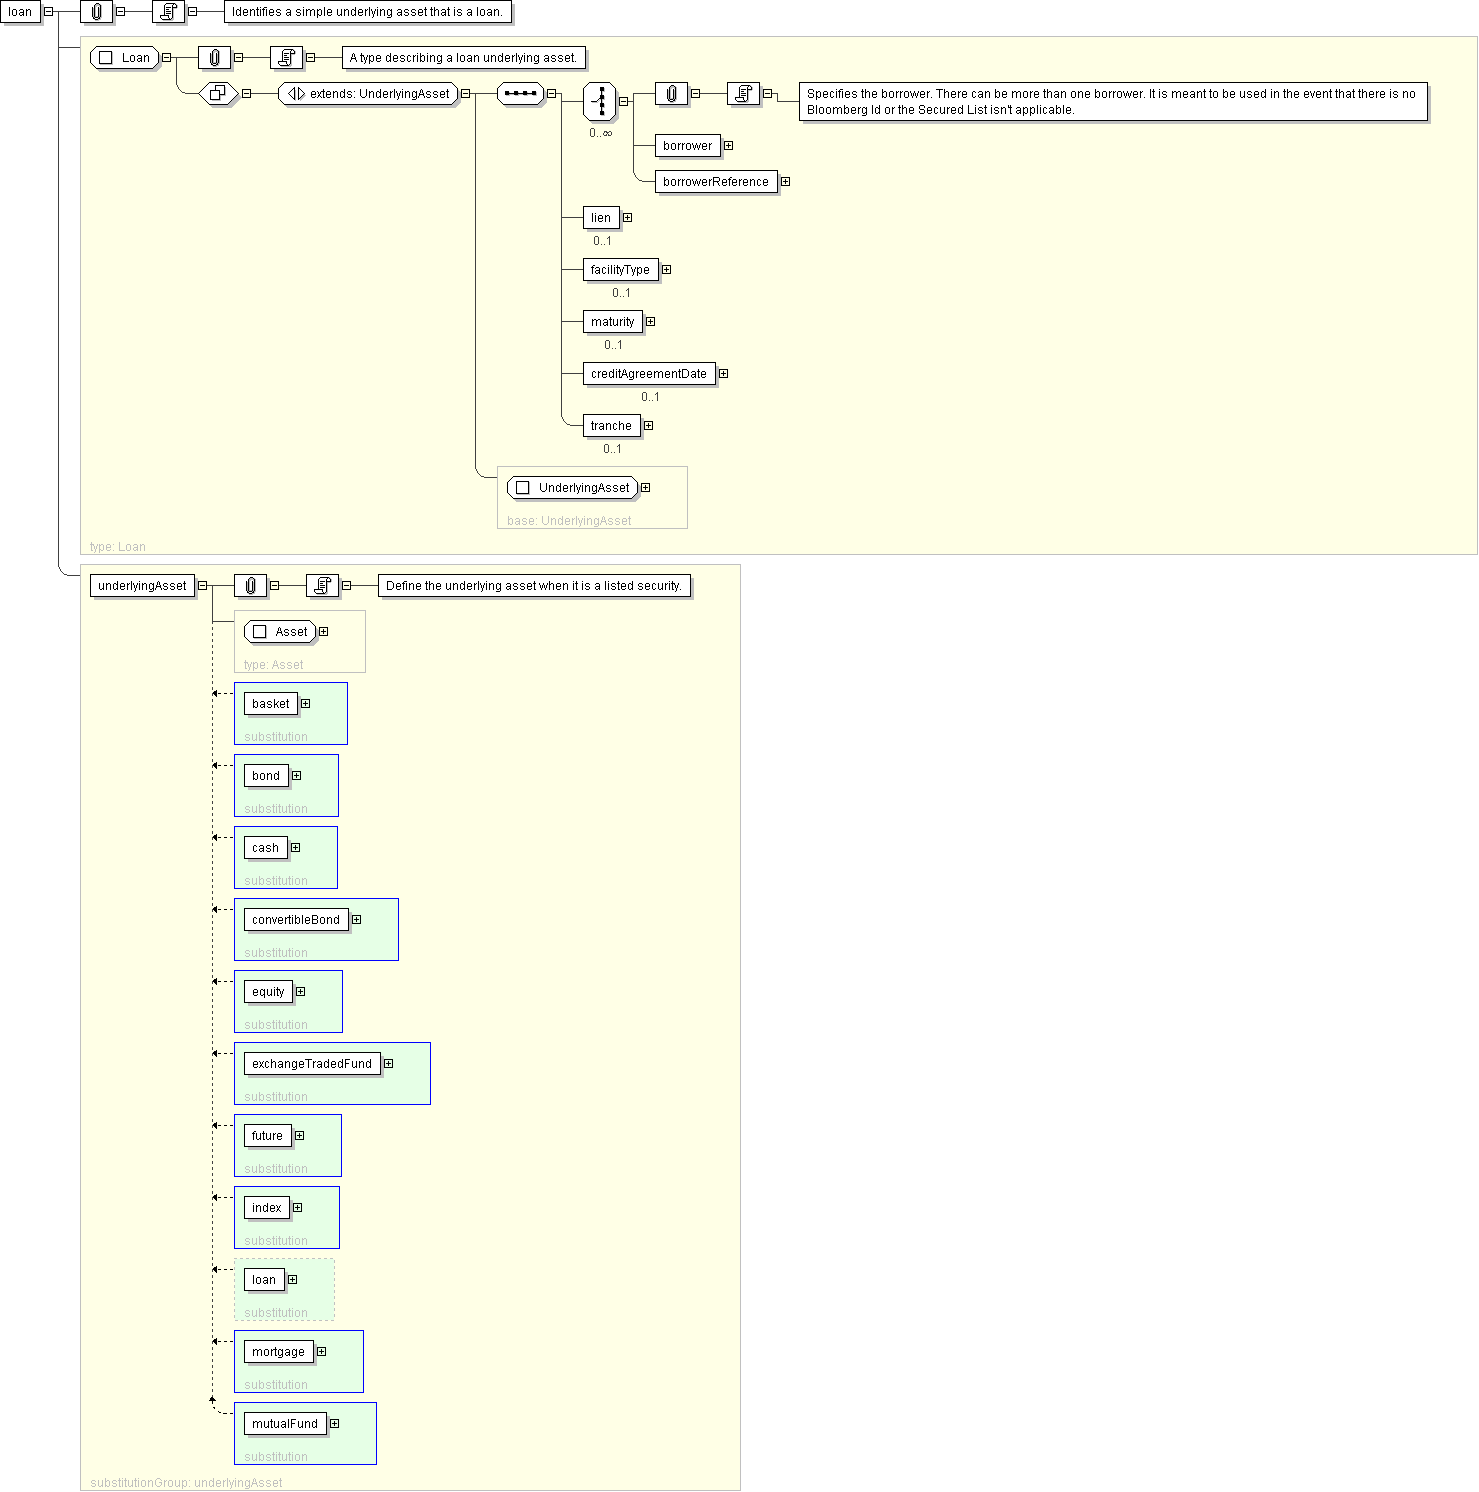
Task: Expand the basket substitution element
Action: click(305, 704)
